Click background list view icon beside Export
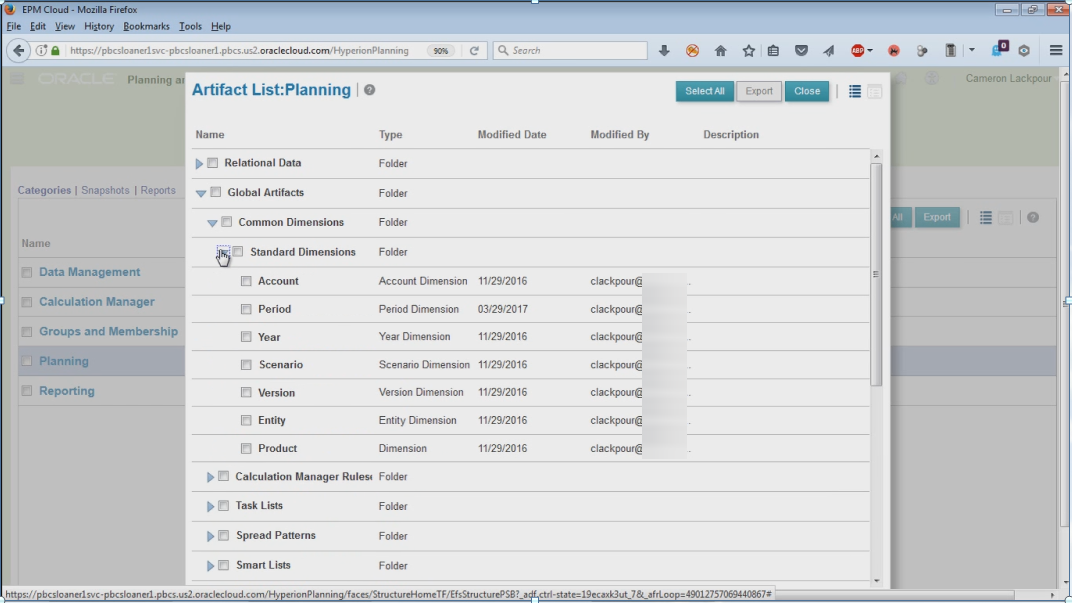The width and height of the screenshot is (1072, 603). click(x=985, y=217)
